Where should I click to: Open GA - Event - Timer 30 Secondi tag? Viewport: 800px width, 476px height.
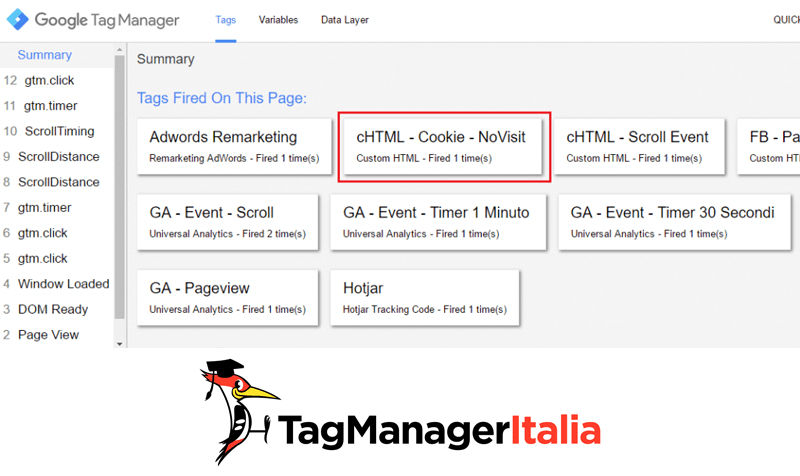[674, 222]
